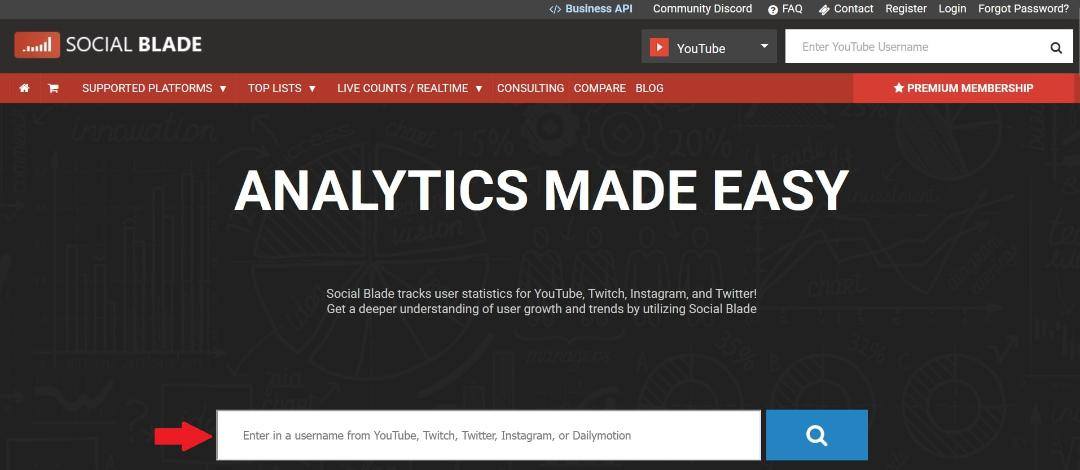This screenshot has height=470, width=1080.
Task: Open the Business API link
Action: (x=590, y=9)
